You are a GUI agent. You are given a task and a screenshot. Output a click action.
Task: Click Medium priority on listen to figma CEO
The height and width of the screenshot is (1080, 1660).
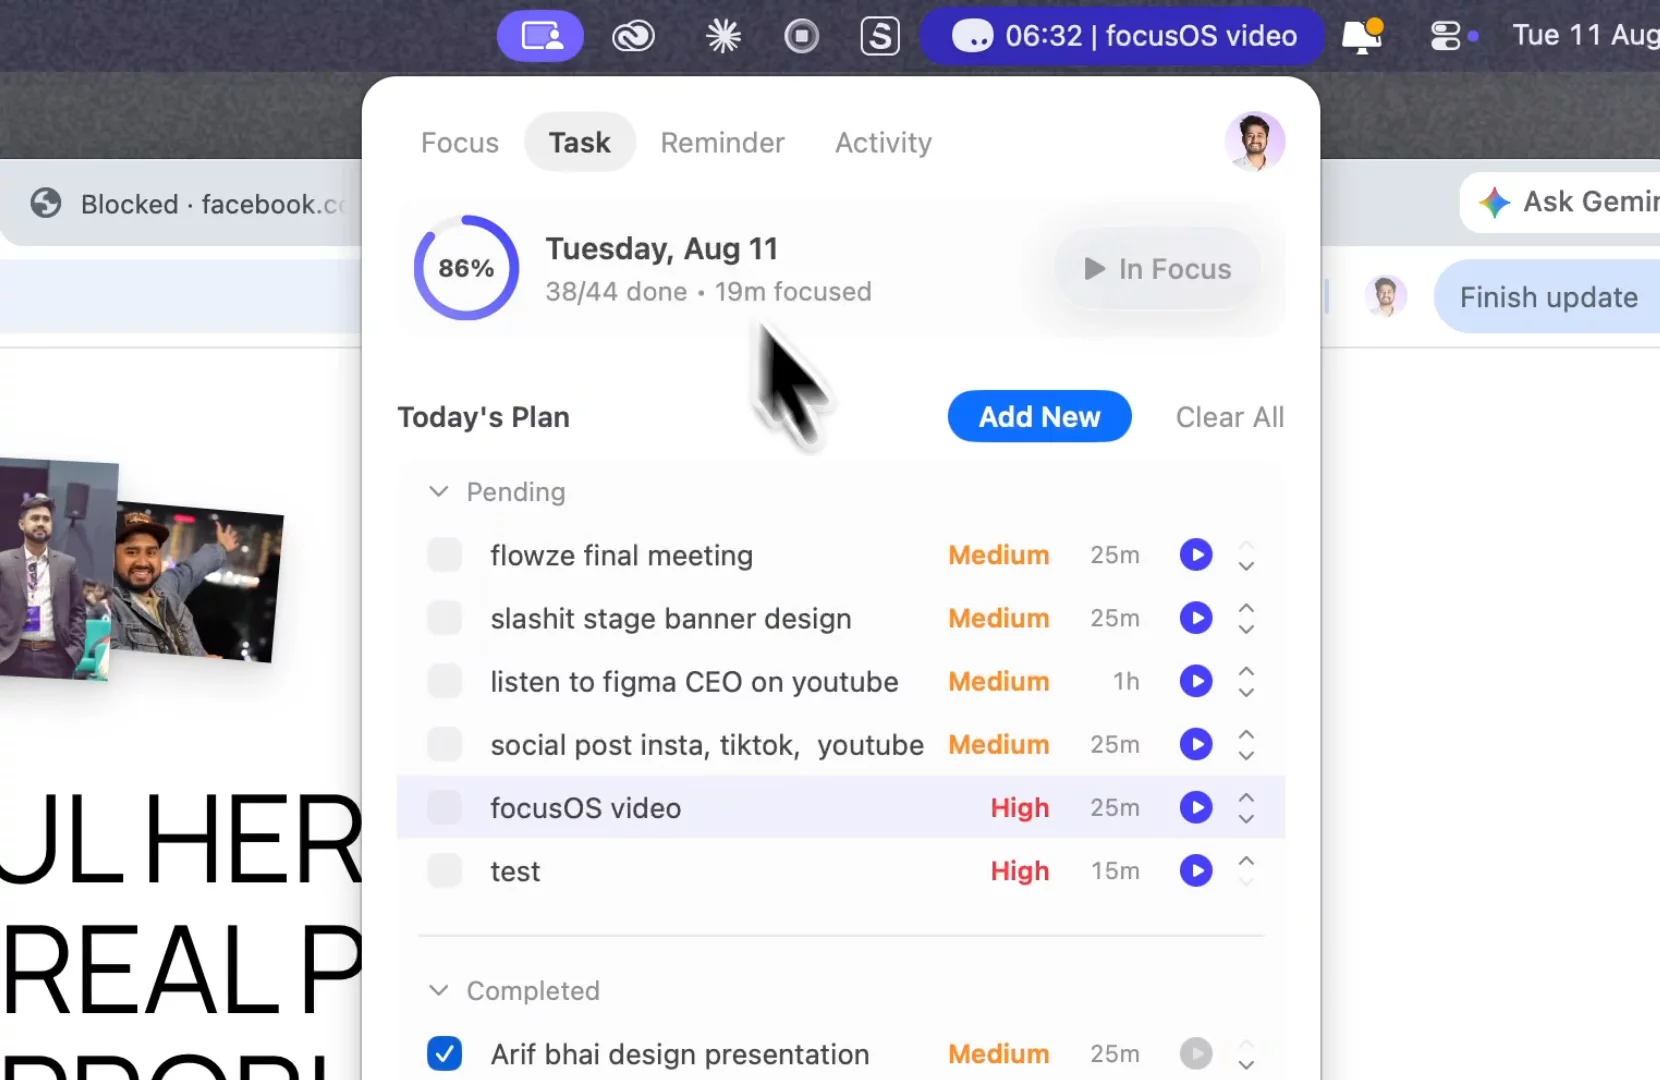pyautogui.click(x=999, y=681)
